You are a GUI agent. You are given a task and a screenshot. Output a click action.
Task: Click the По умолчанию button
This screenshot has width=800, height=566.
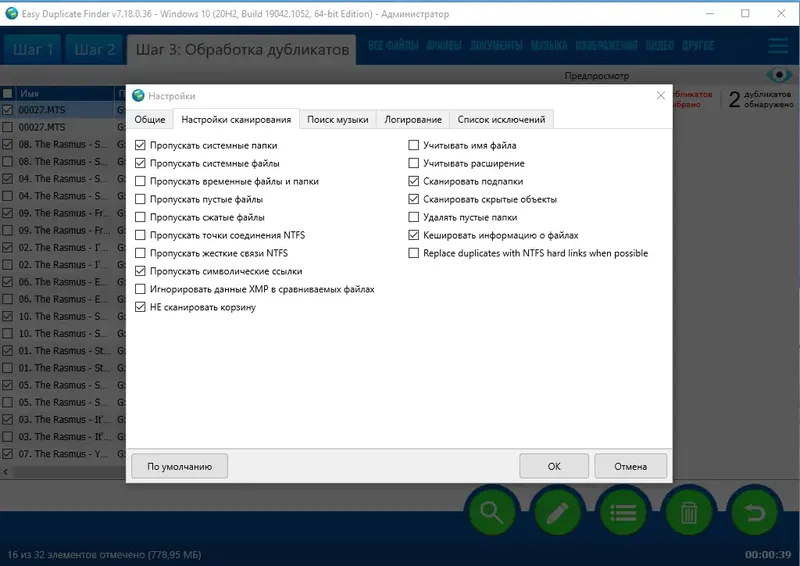tap(180, 466)
